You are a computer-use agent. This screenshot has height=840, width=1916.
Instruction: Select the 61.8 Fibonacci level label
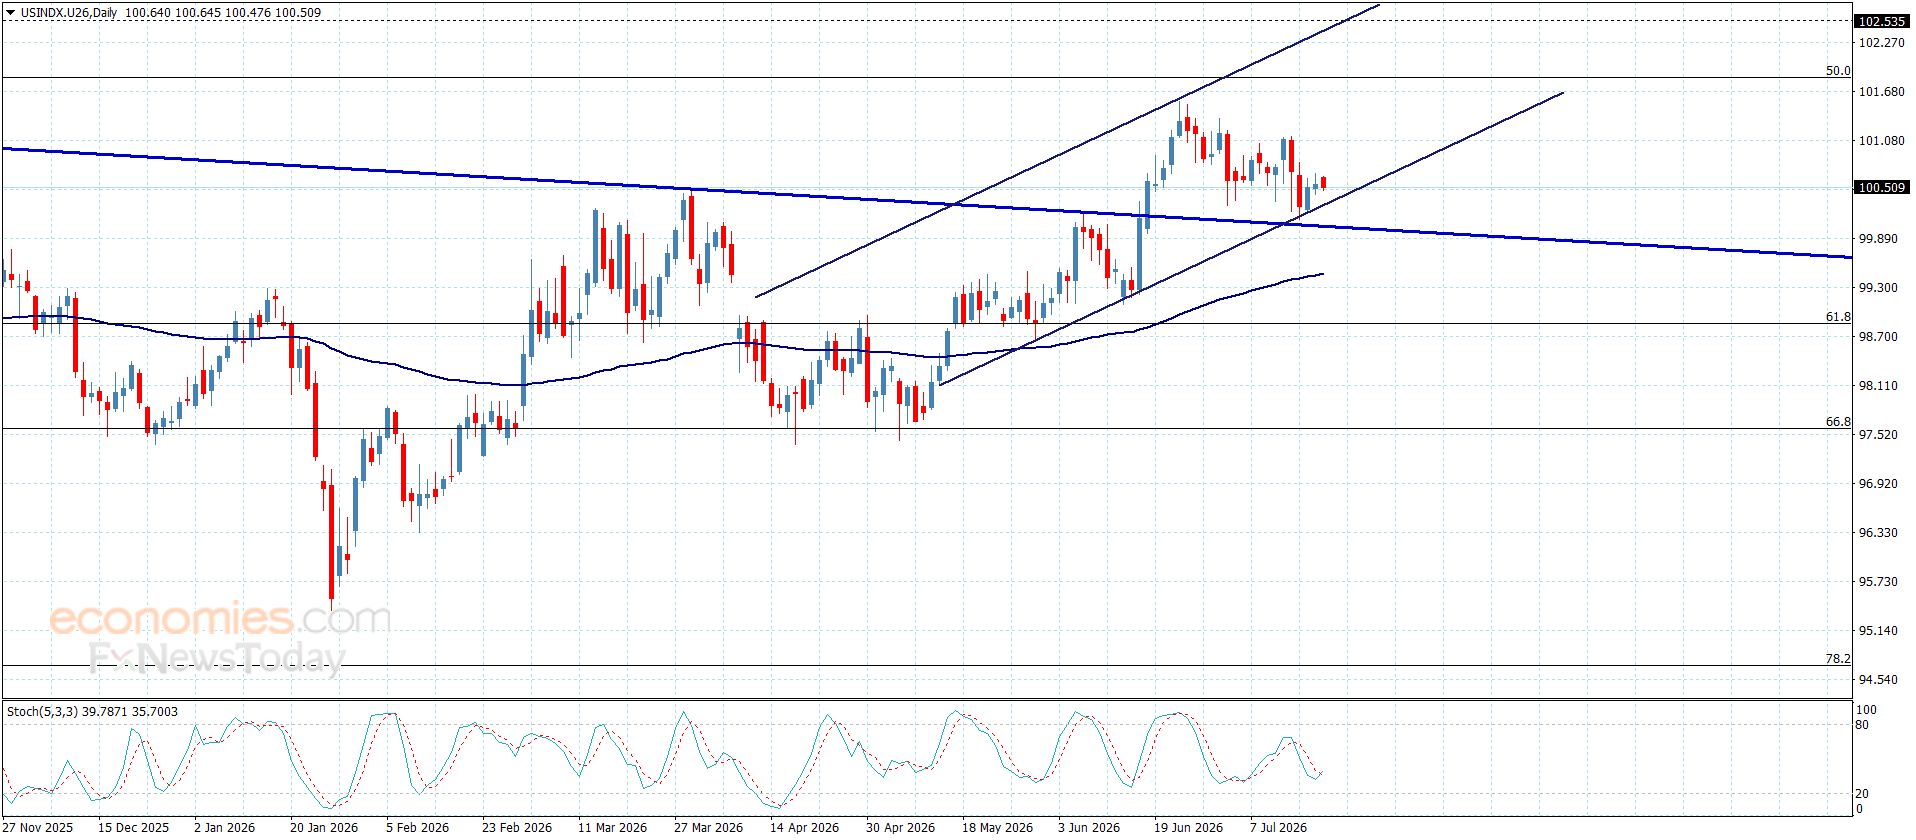1838,317
